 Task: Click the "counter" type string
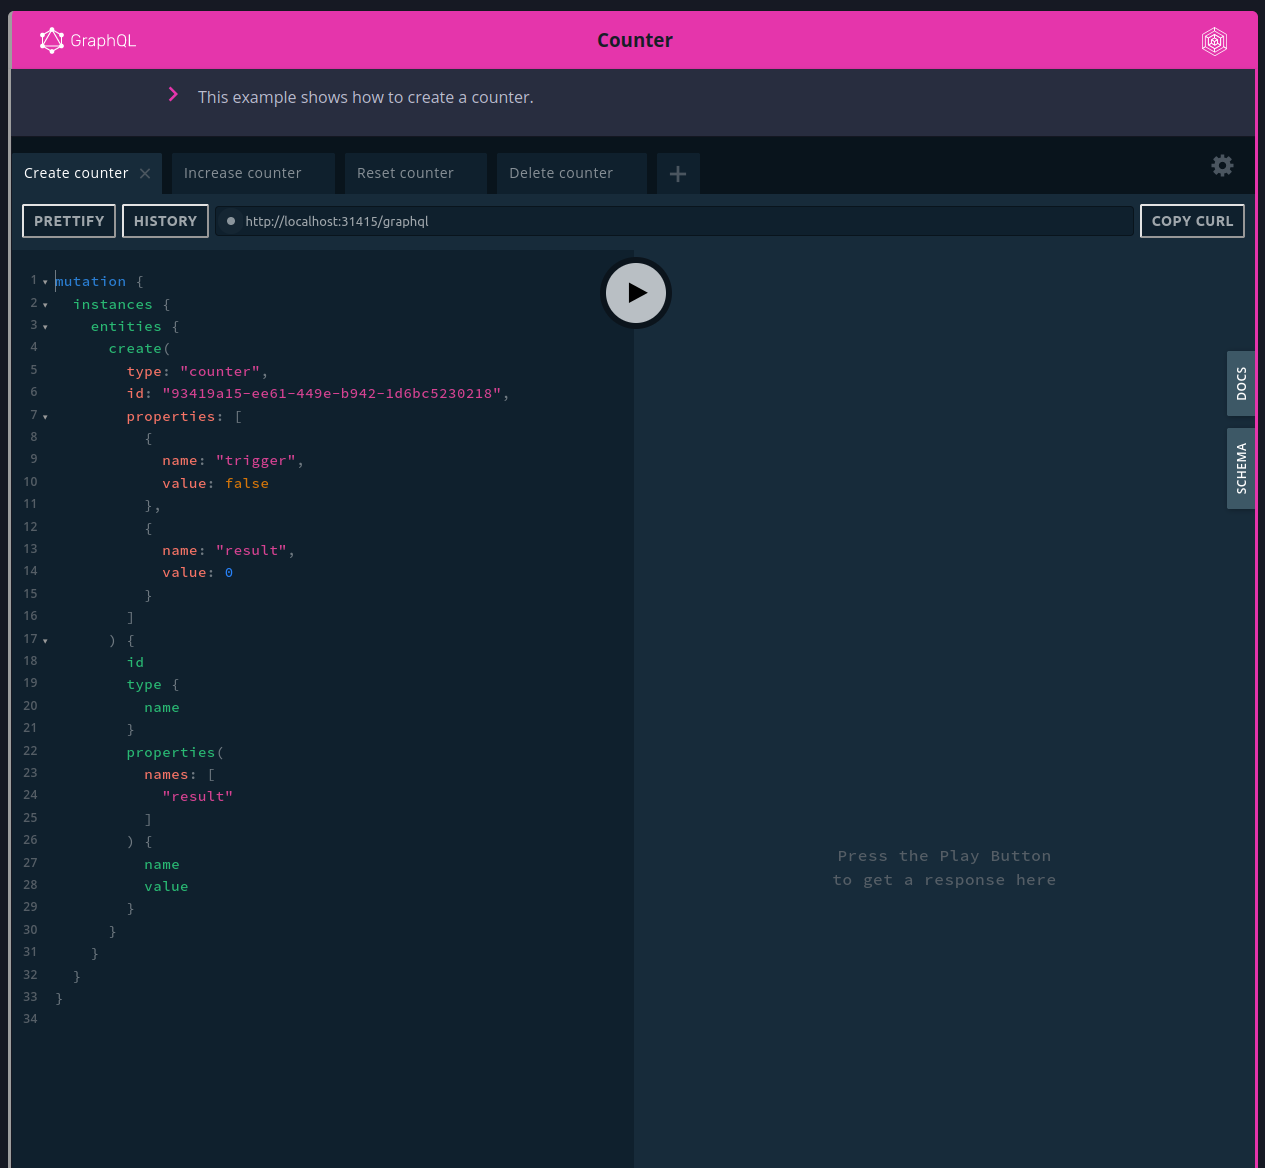coord(220,372)
